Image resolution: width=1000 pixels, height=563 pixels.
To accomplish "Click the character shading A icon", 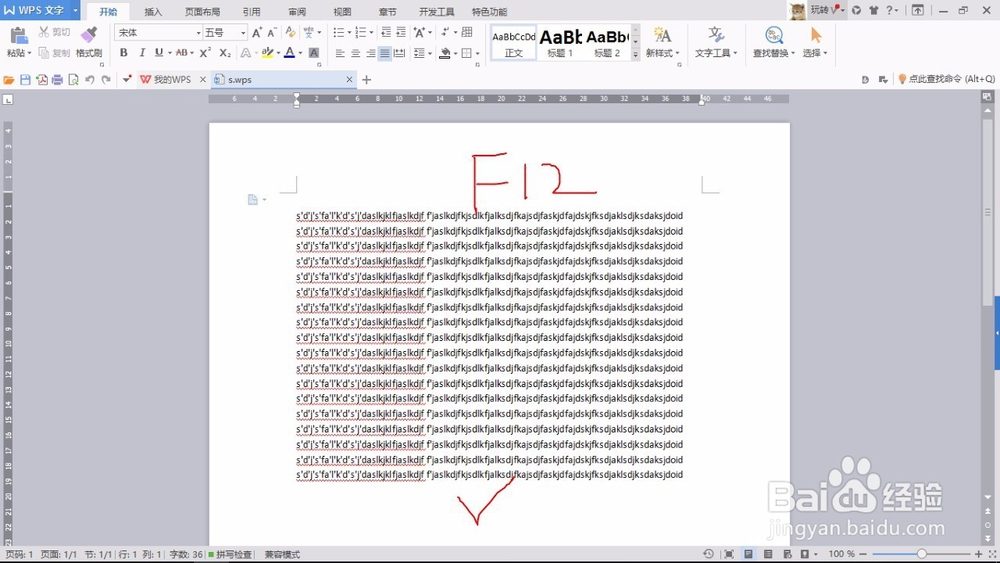I will (314, 53).
